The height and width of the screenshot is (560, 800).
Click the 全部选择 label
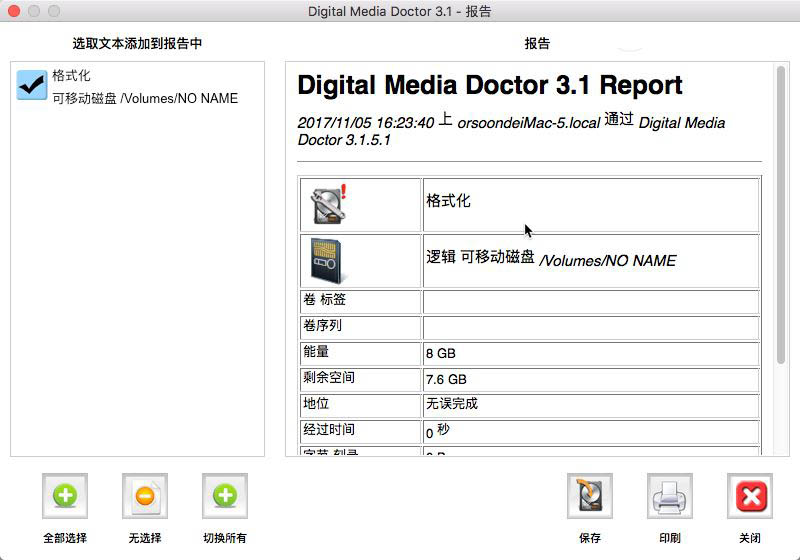[65, 538]
